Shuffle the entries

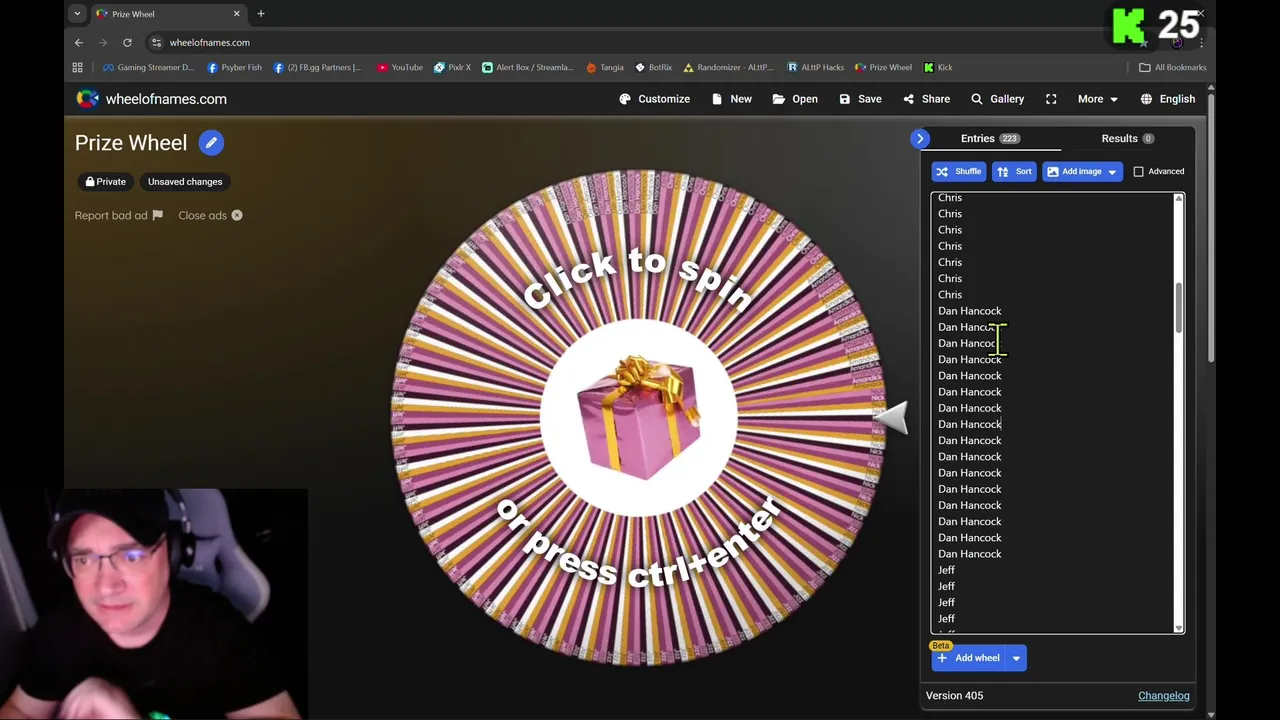click(x=958, y=172)
